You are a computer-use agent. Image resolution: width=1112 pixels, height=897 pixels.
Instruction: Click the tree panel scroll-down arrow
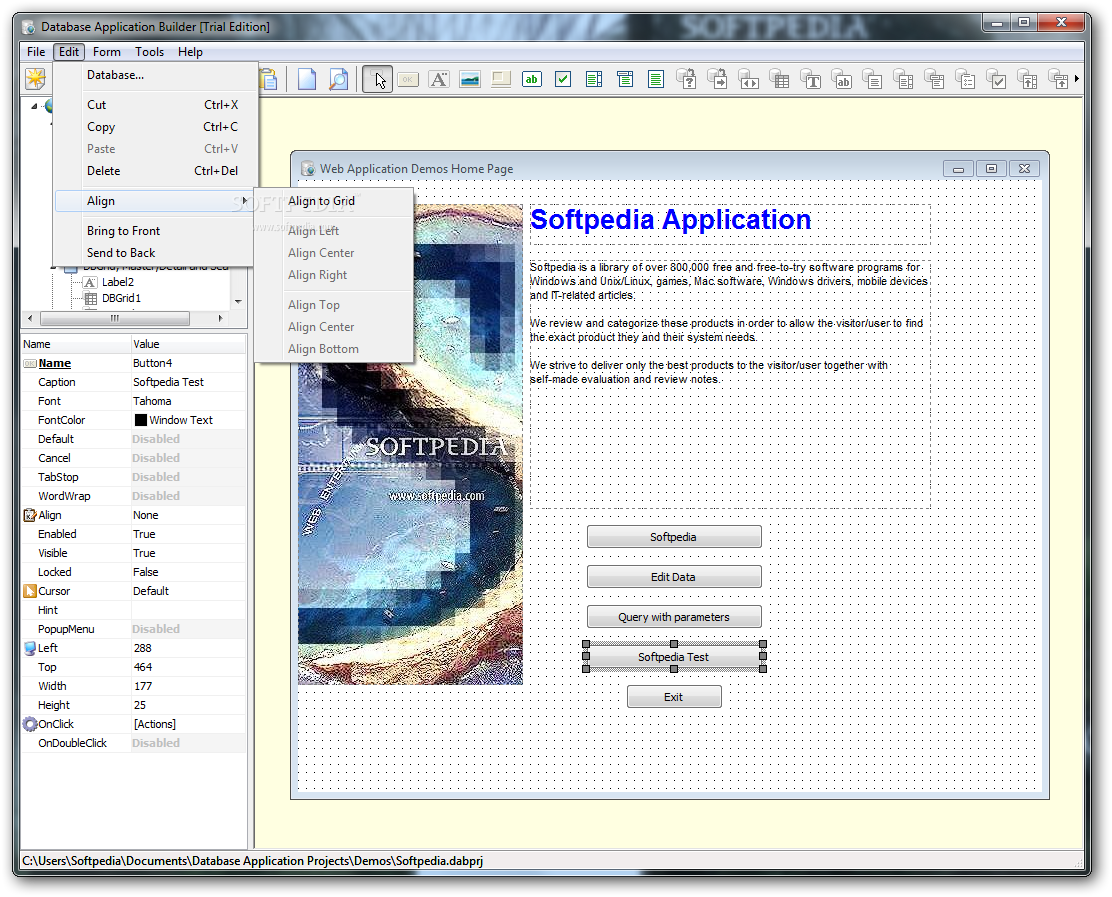[238, 301]
